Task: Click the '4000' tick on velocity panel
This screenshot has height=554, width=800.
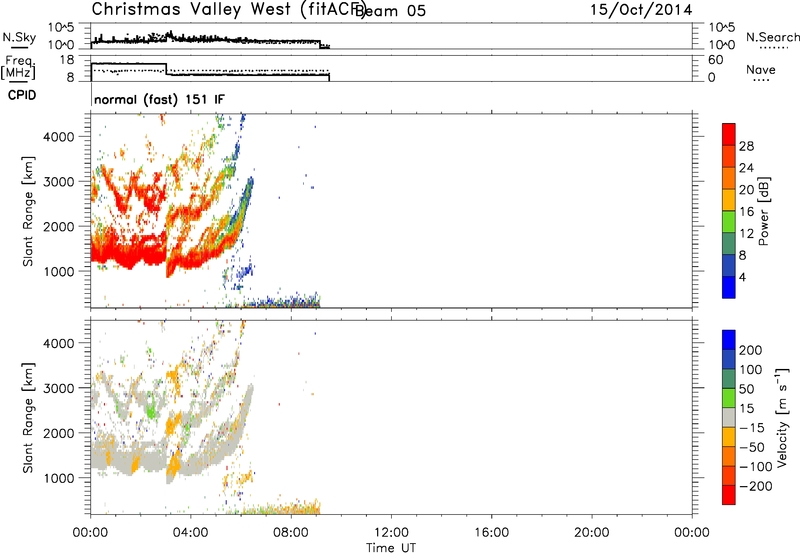Action: 59,343
